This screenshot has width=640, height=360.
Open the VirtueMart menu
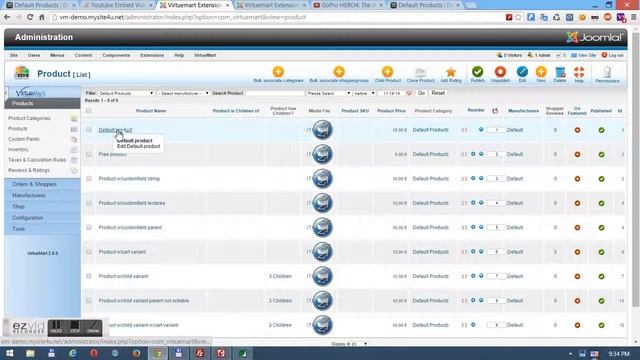[x=205, y=55]
